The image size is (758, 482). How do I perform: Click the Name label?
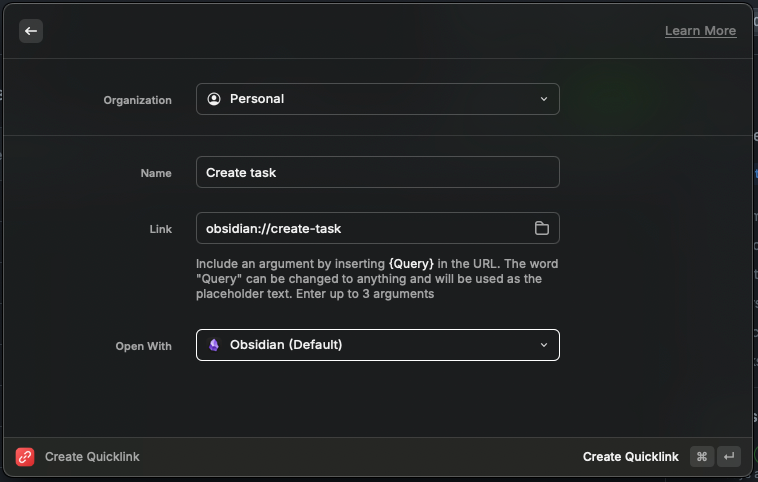point(156,173)
